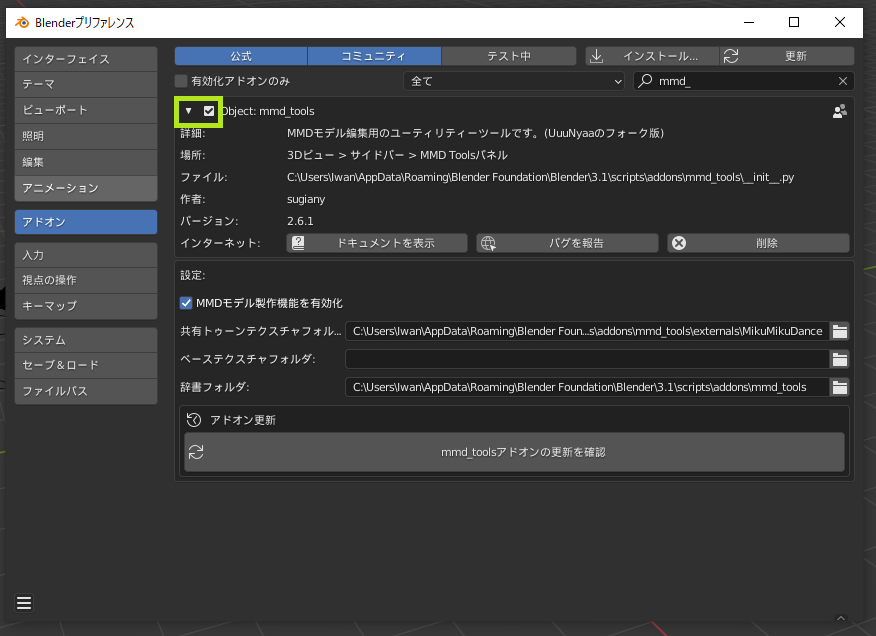Open the 編集 preferences section
The image size is (876, 636).
[x=86, y=162]
